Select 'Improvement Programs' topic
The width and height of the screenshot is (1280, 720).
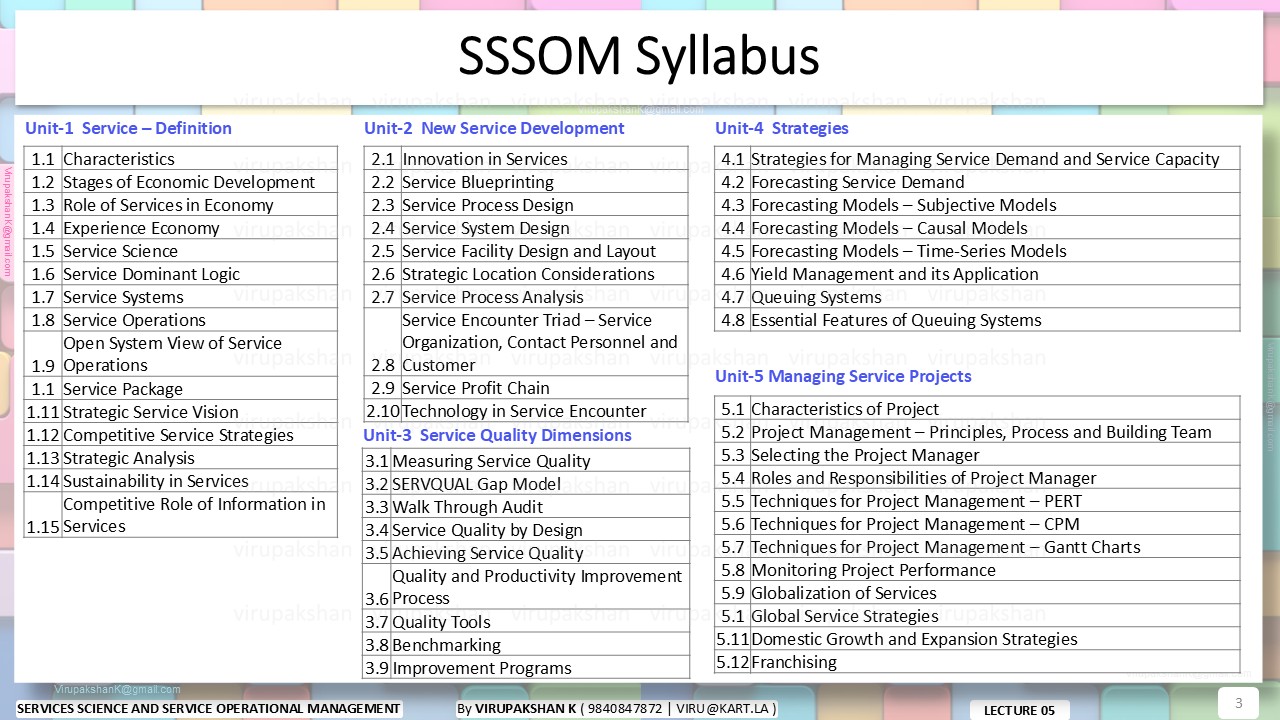[x=540, y=667]
